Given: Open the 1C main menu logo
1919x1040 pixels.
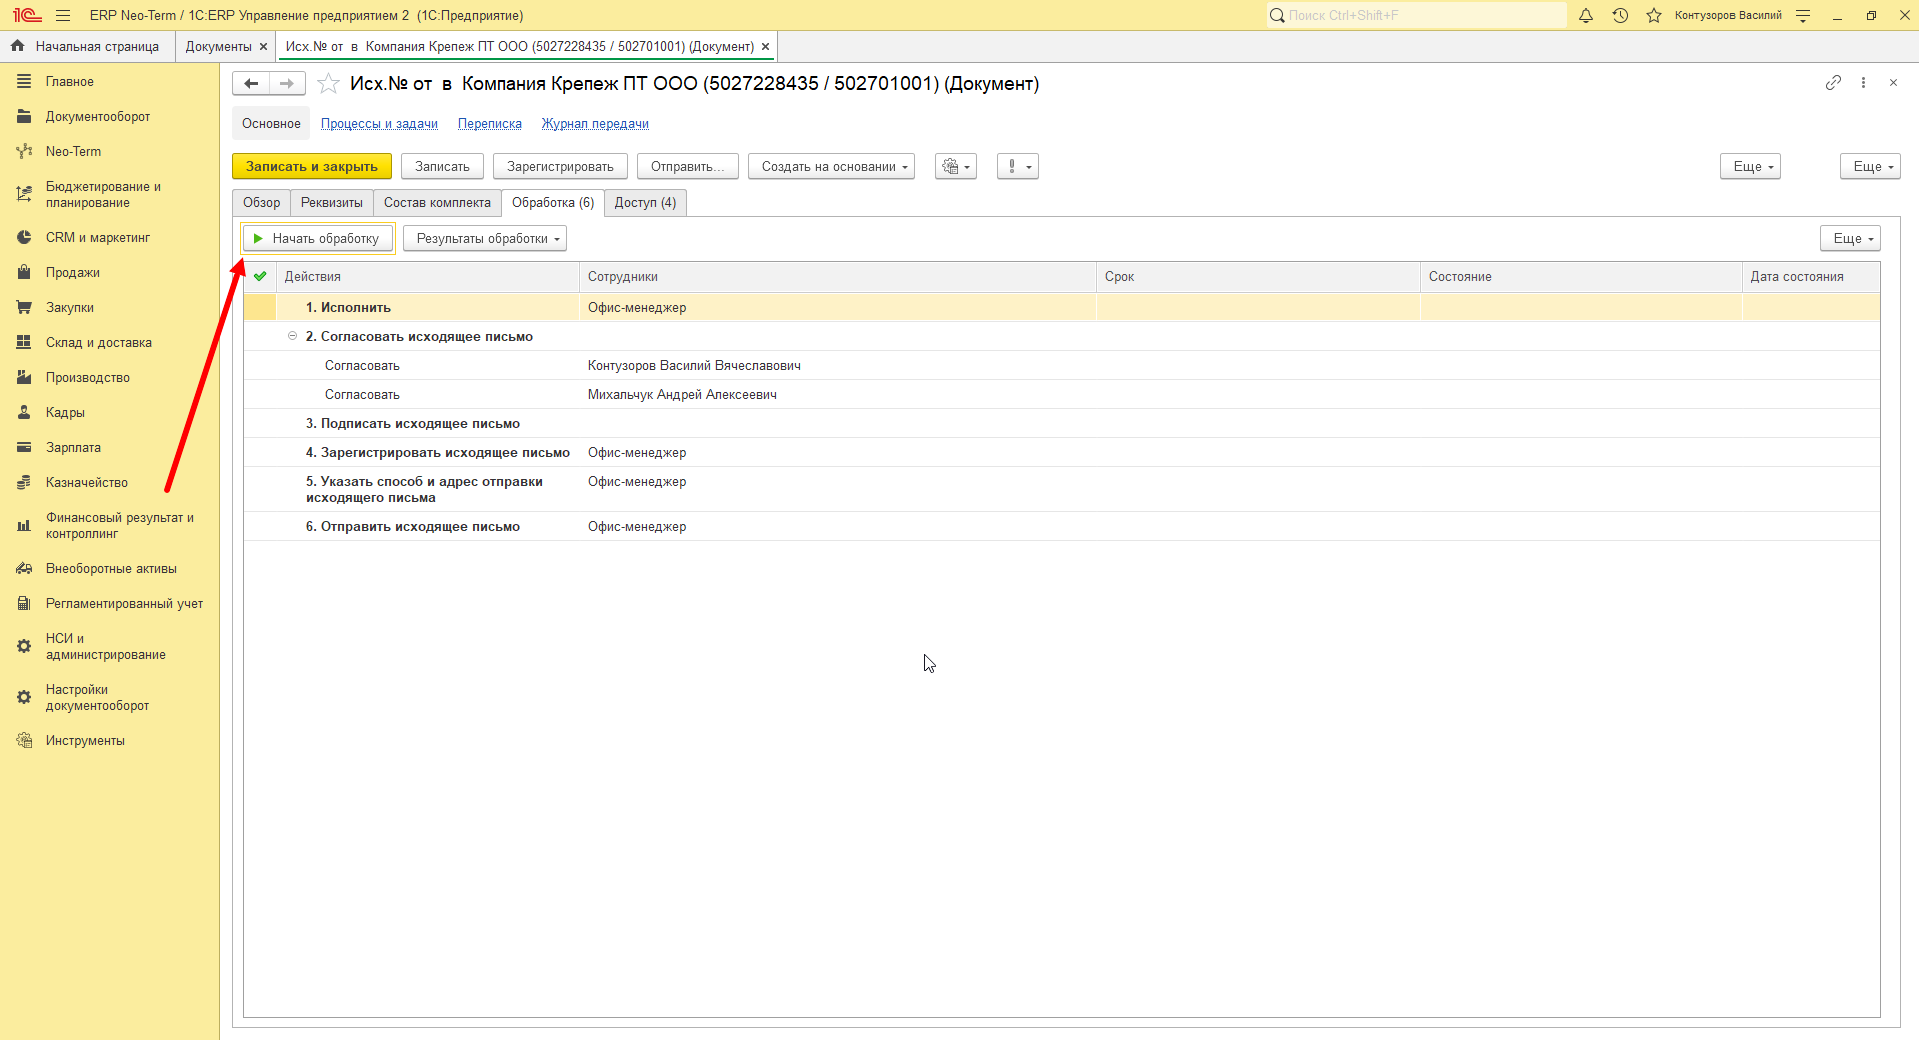Looking at the screenshot, I should (27, 15).
